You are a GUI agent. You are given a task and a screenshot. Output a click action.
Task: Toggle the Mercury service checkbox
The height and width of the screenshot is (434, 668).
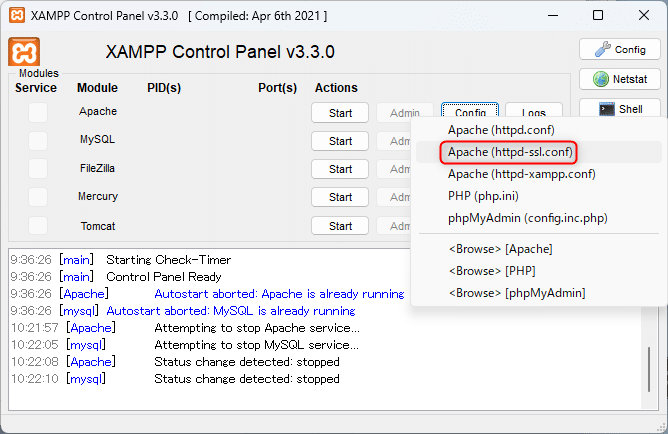point(38,197)
